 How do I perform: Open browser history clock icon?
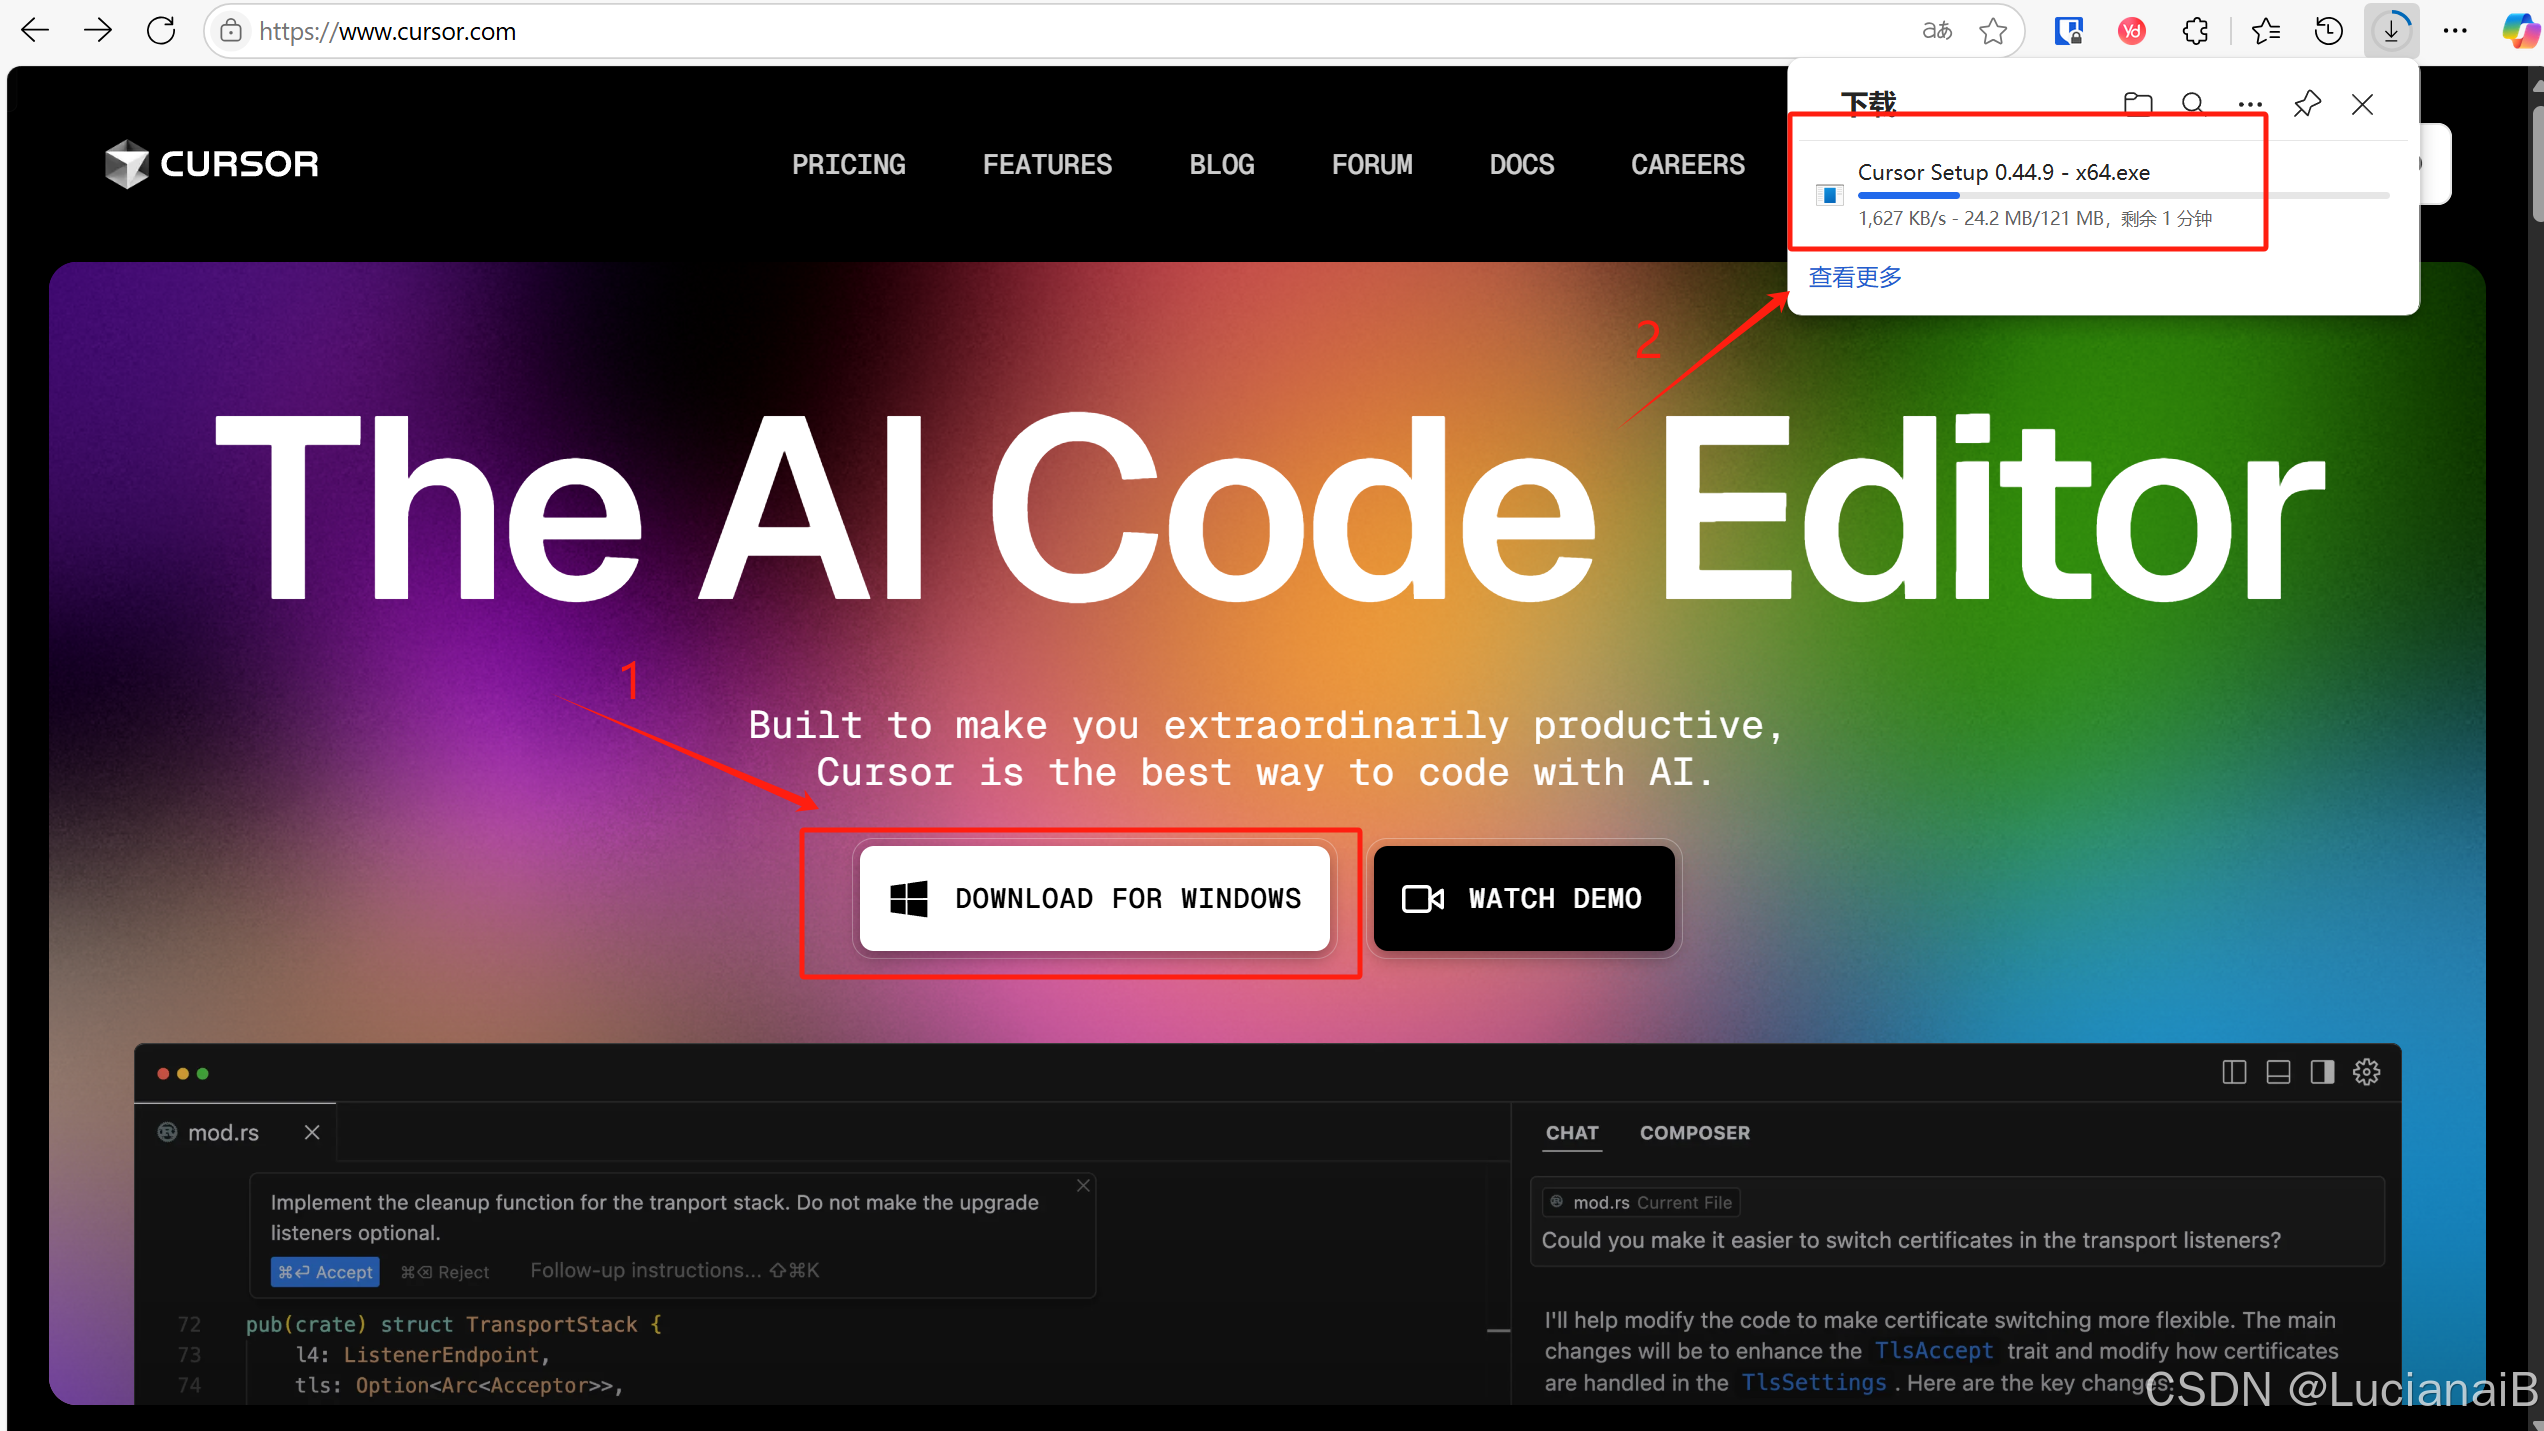pos(2328,31)
